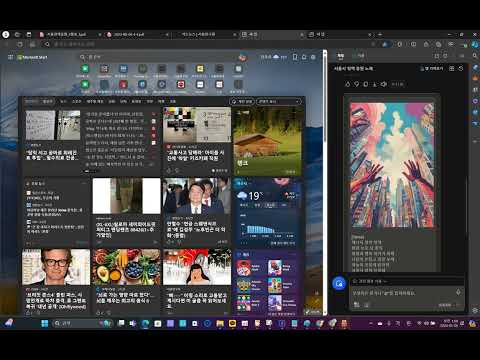Open the feed personalize button
Image resolution: width=480 pixels, height=360 pixels.
point(242,101)
